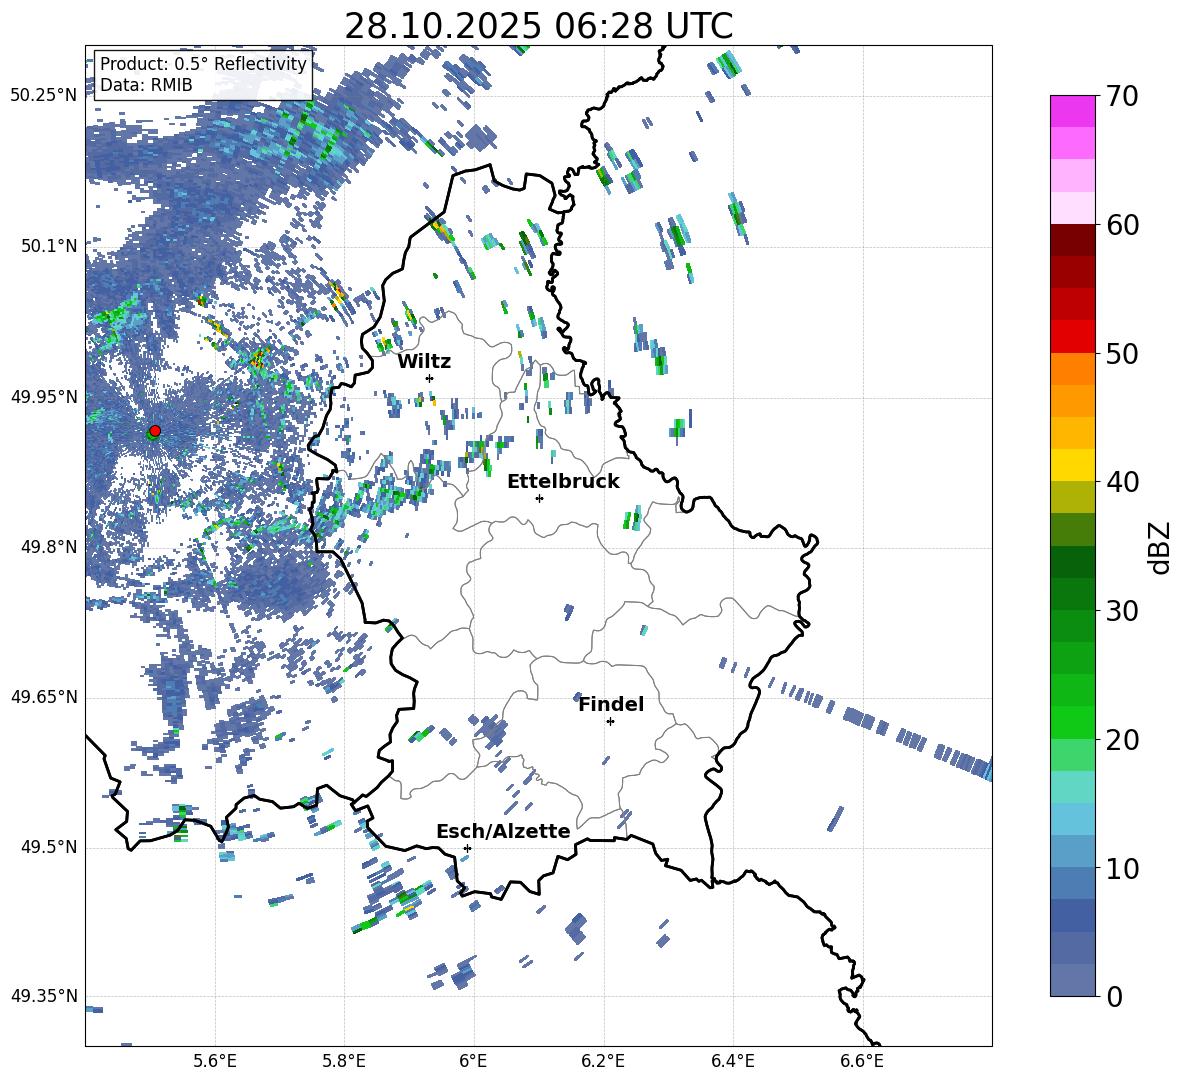The width and height of the screenshot is (1184, 1081).
Task: Click the Product 0.5° Reflectivity info box
Action: (x=203, y=74)
